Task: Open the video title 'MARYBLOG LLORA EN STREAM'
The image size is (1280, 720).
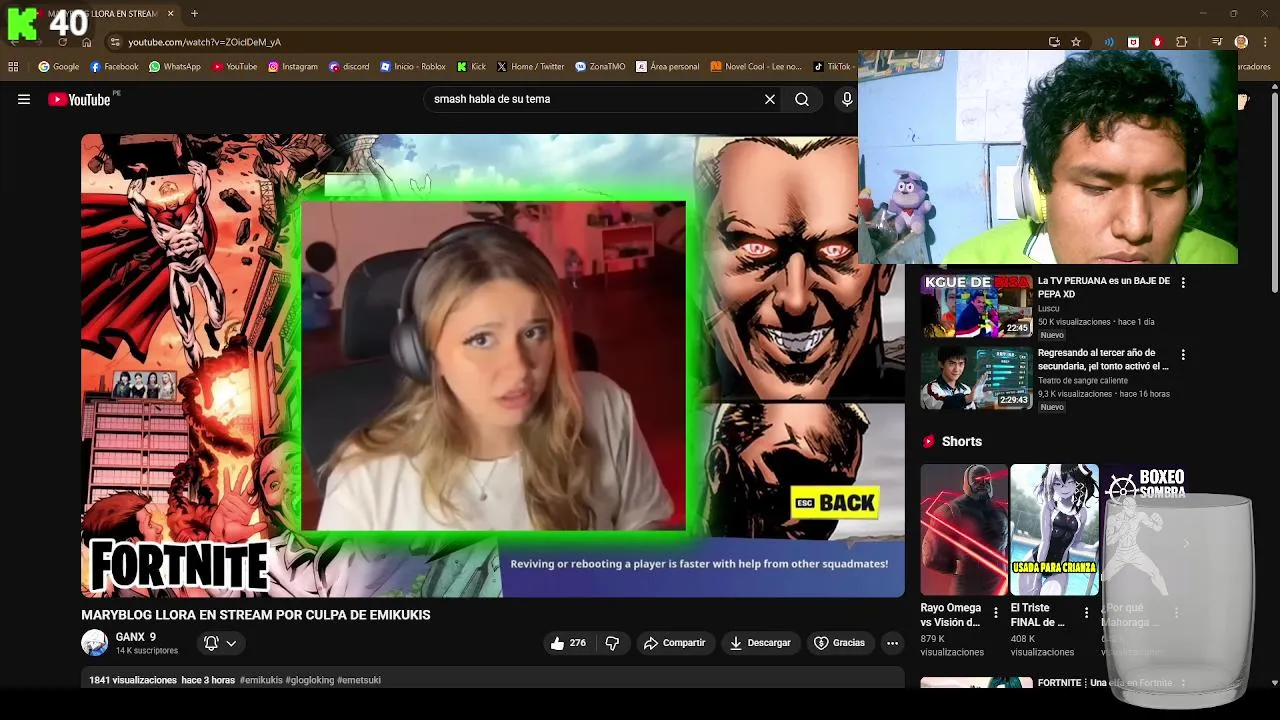Action: click(256, 615)
